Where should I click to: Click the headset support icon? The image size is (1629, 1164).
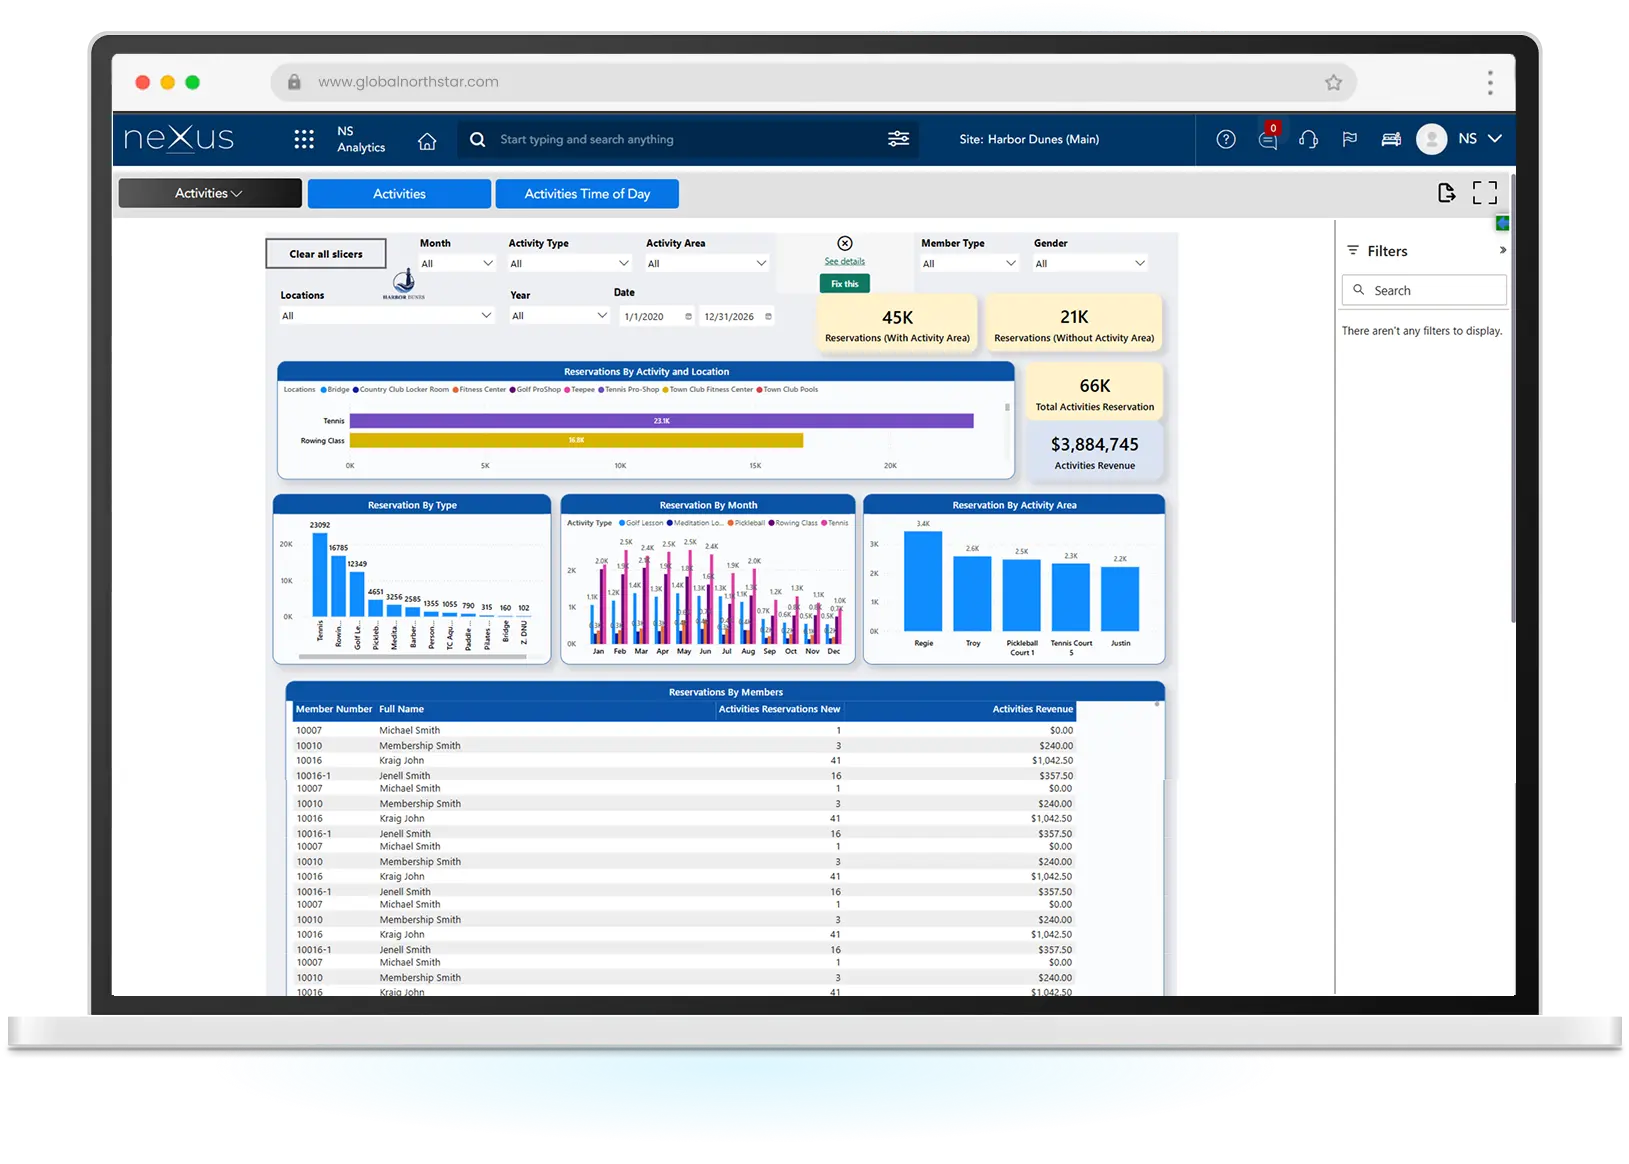(x=1308, y=139)
